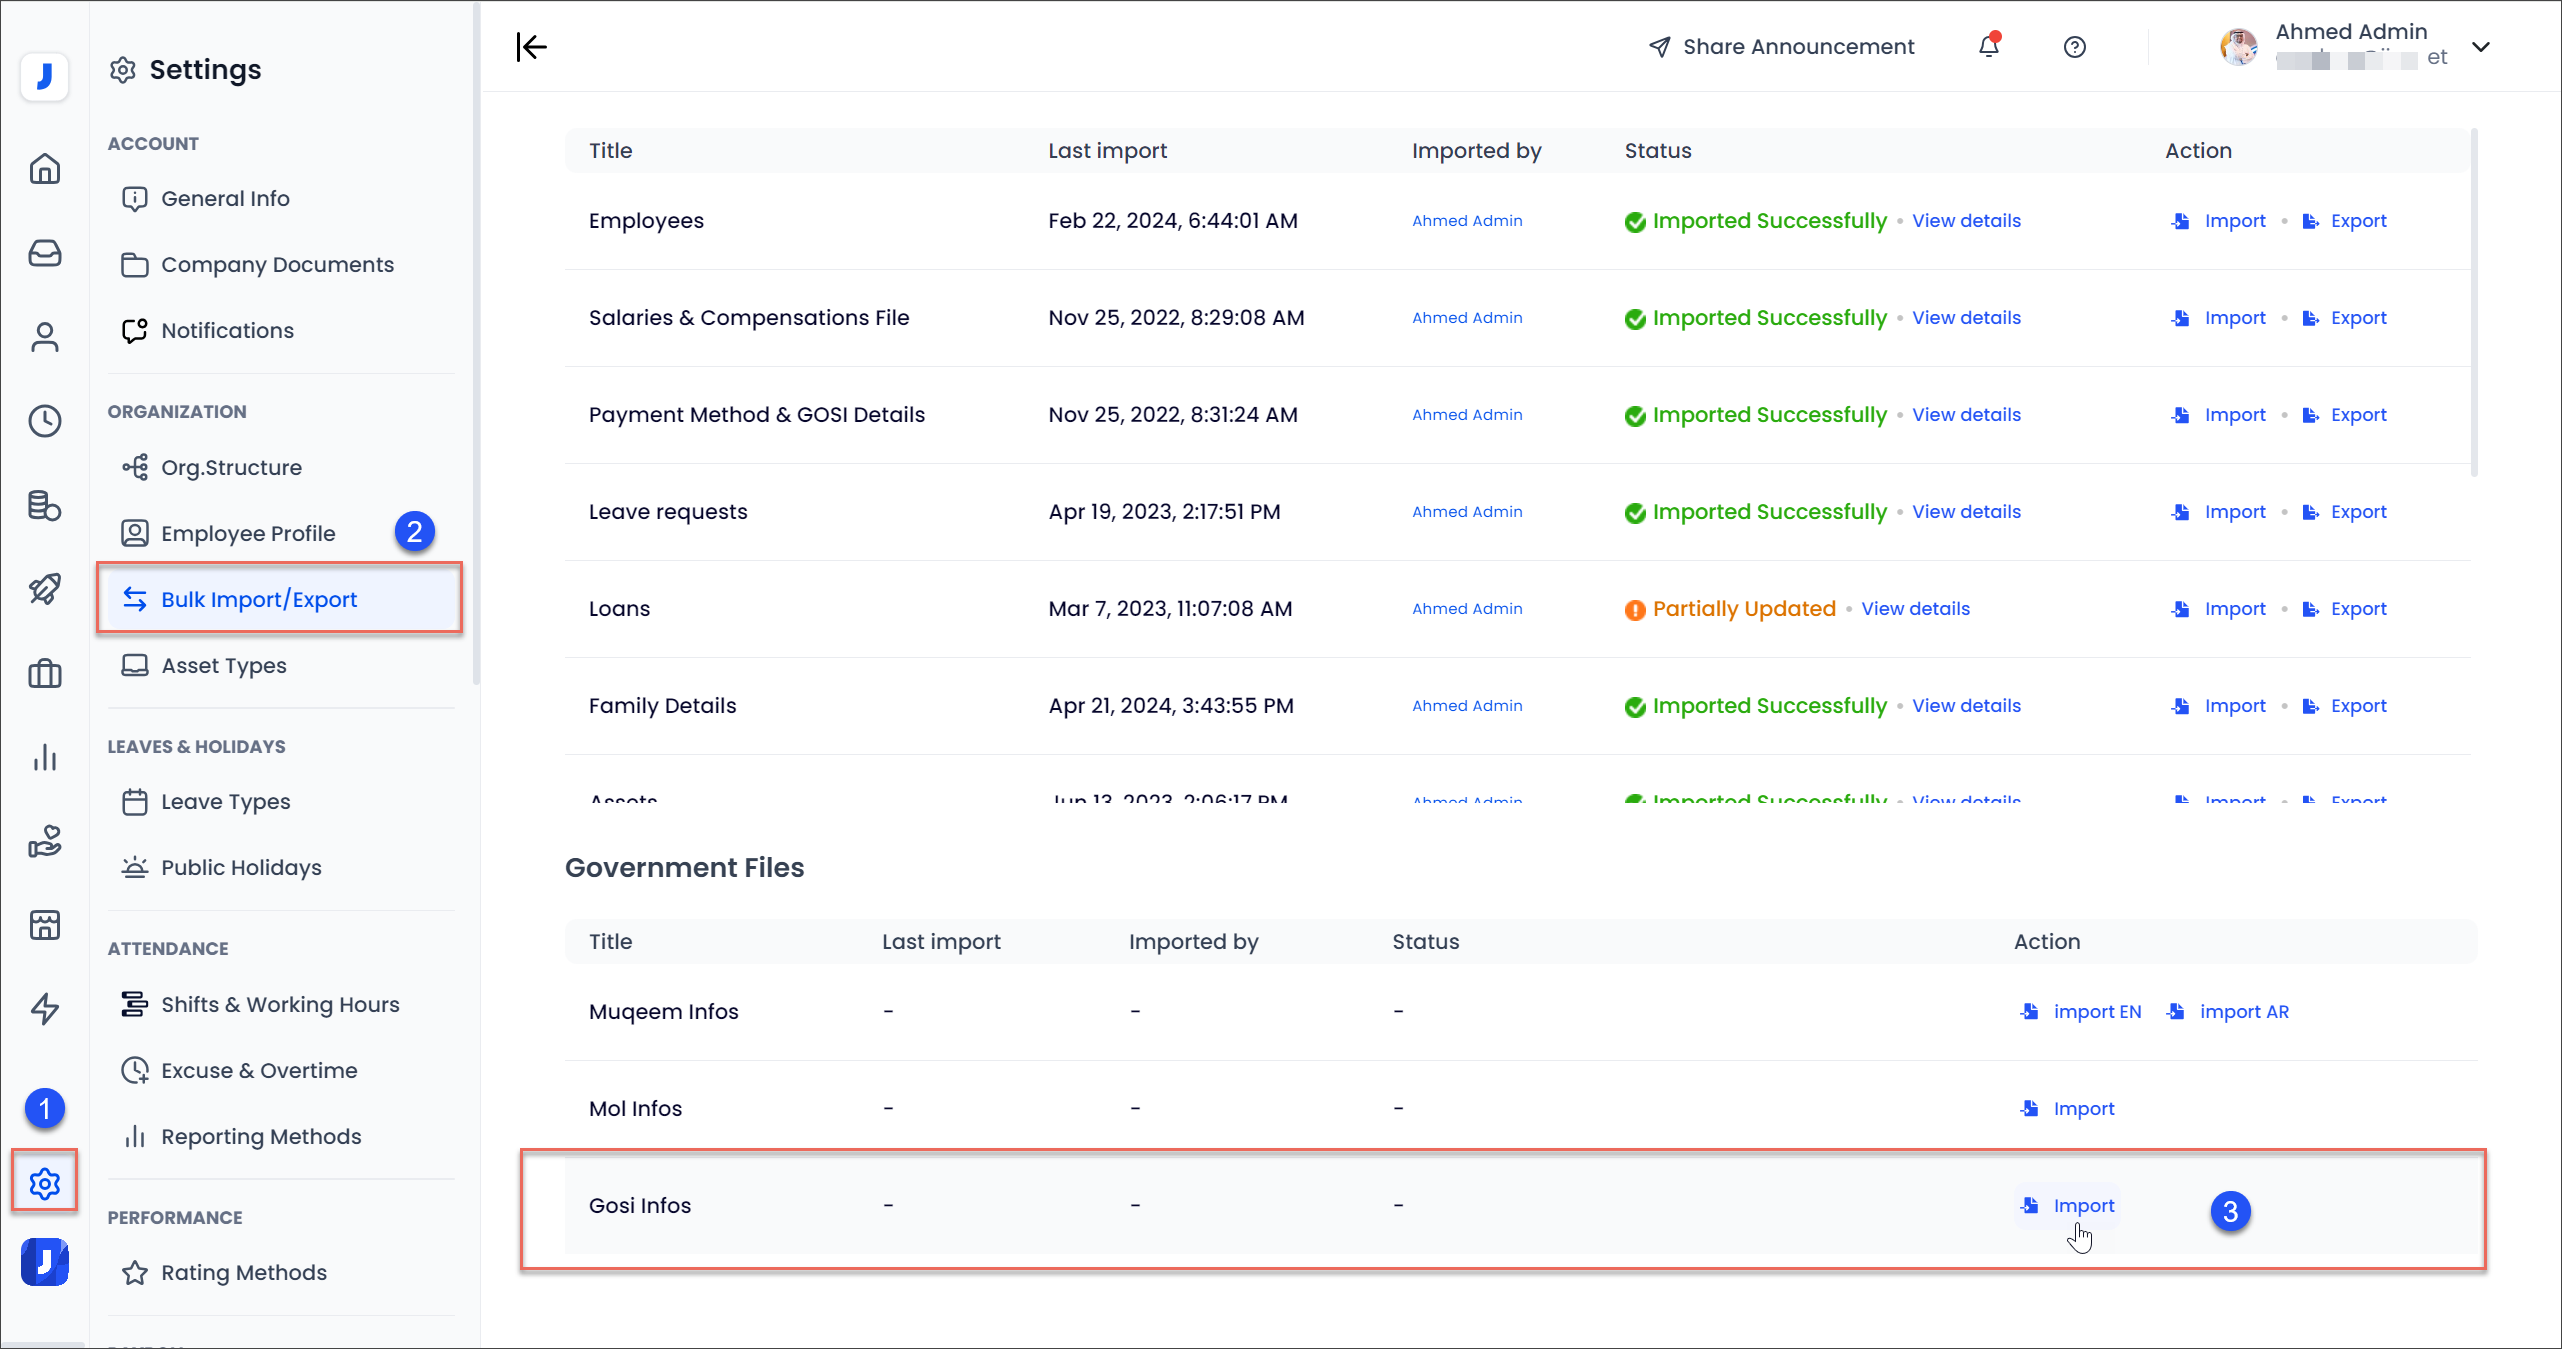Open the Payroll coins icon in the sidebar
Screen dimensions: 2562x1349
point(45,506)
